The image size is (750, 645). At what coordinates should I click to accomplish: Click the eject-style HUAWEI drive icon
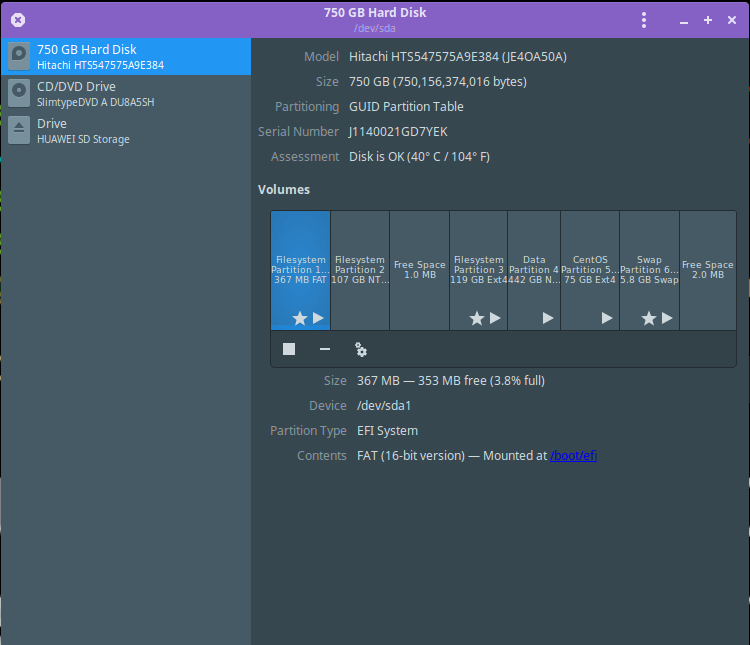pyautogui.click(x=19, y=131)
